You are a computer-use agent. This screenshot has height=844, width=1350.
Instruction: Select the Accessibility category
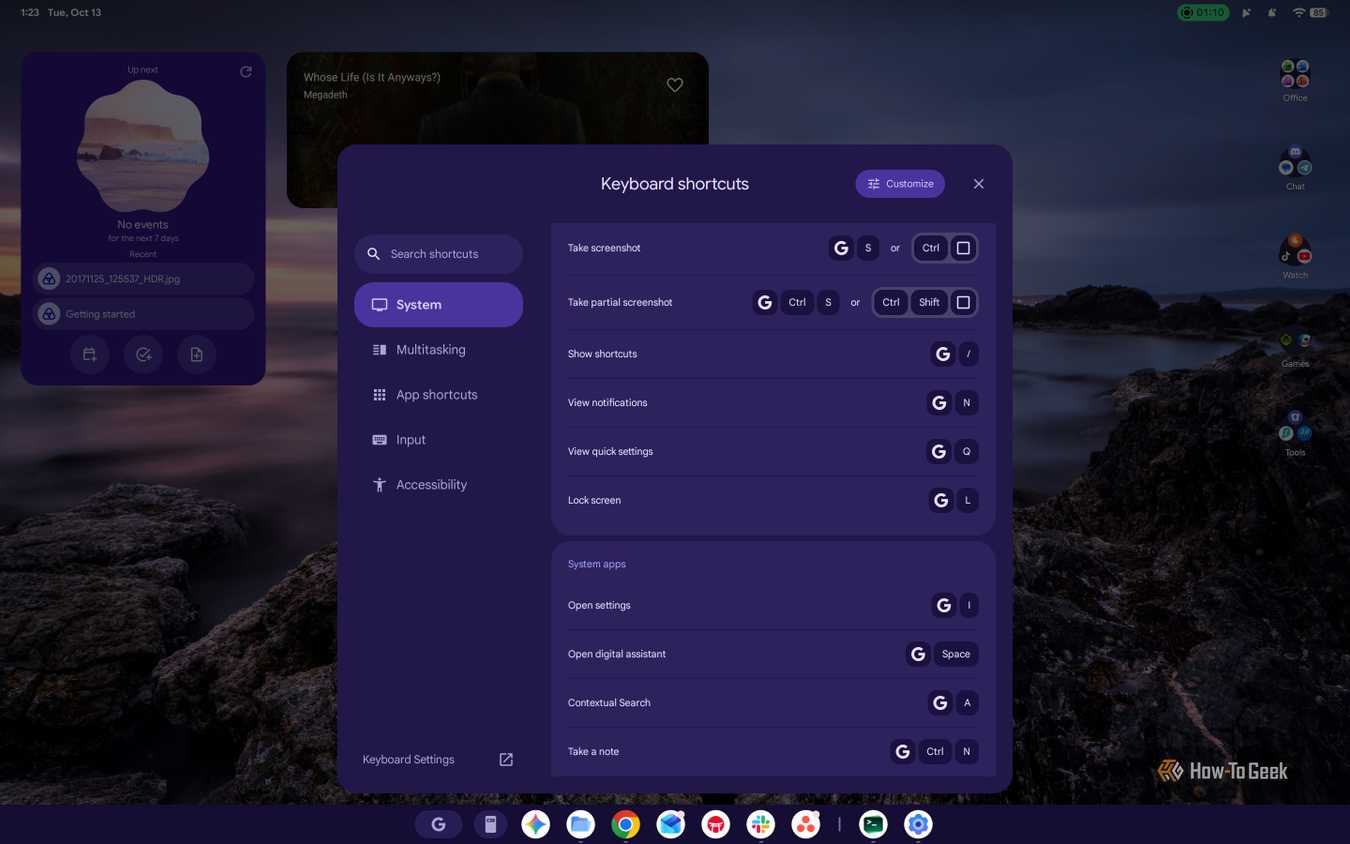click(x=438, y=485)
